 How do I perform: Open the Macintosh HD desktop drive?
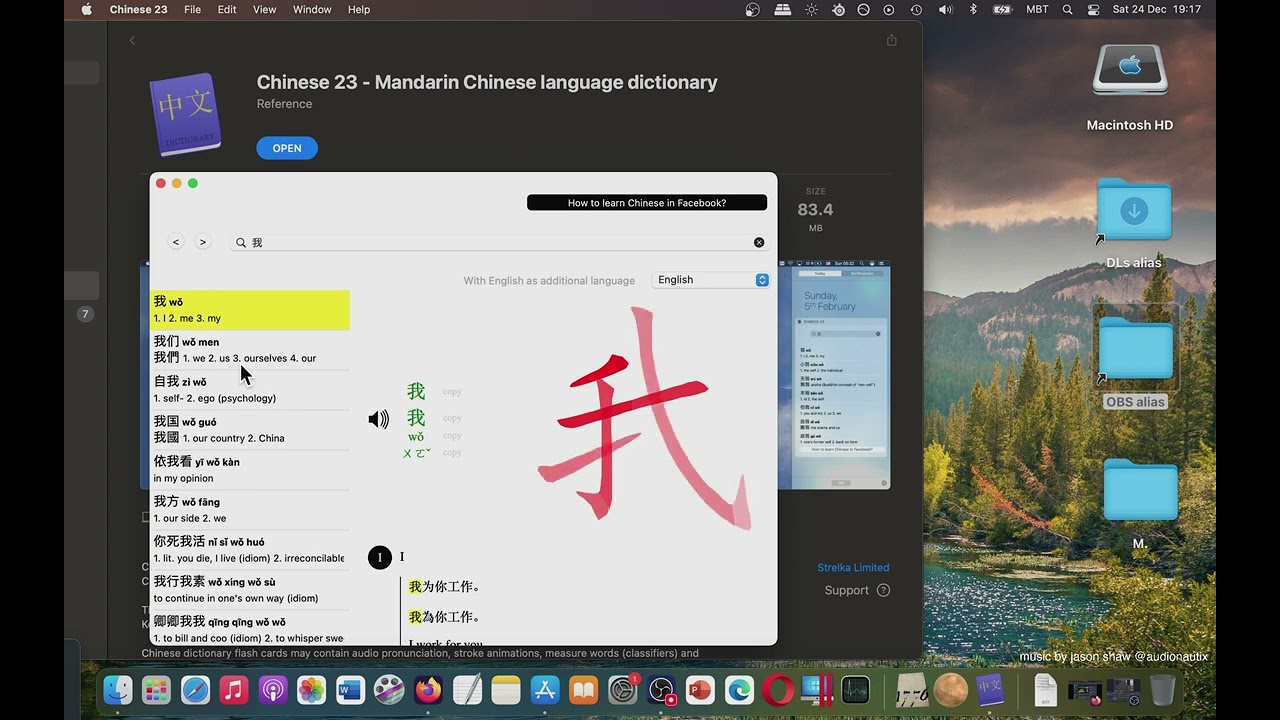click(x=1130, y=88)
